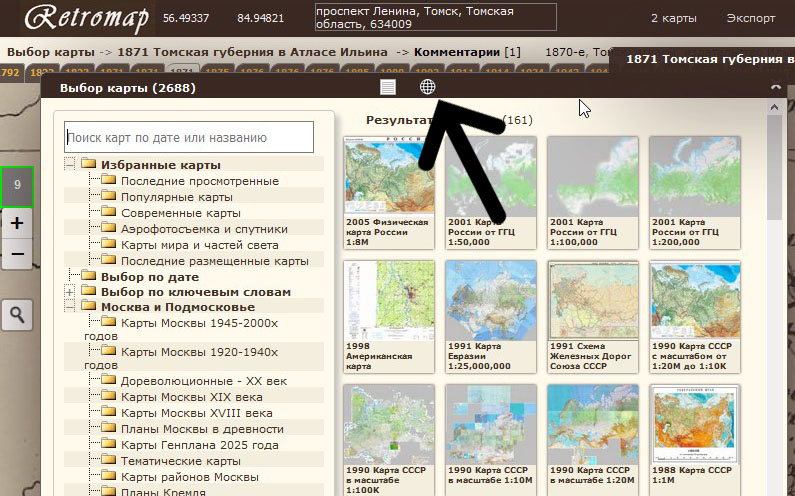Image resolution: width=795 pixels, height=496 pixels.
Task: Open Аэрофотосъемка и спутники folder
Action: [x=204, y=229]
